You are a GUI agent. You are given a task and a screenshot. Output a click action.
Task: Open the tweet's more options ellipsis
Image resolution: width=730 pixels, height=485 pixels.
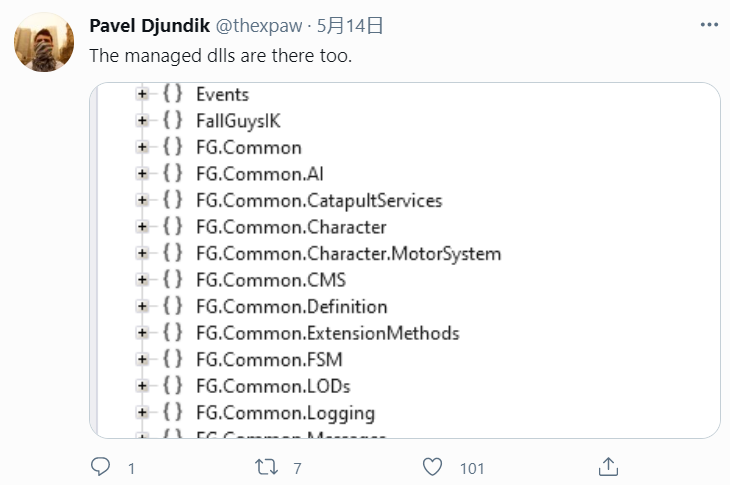click(709, 26)
